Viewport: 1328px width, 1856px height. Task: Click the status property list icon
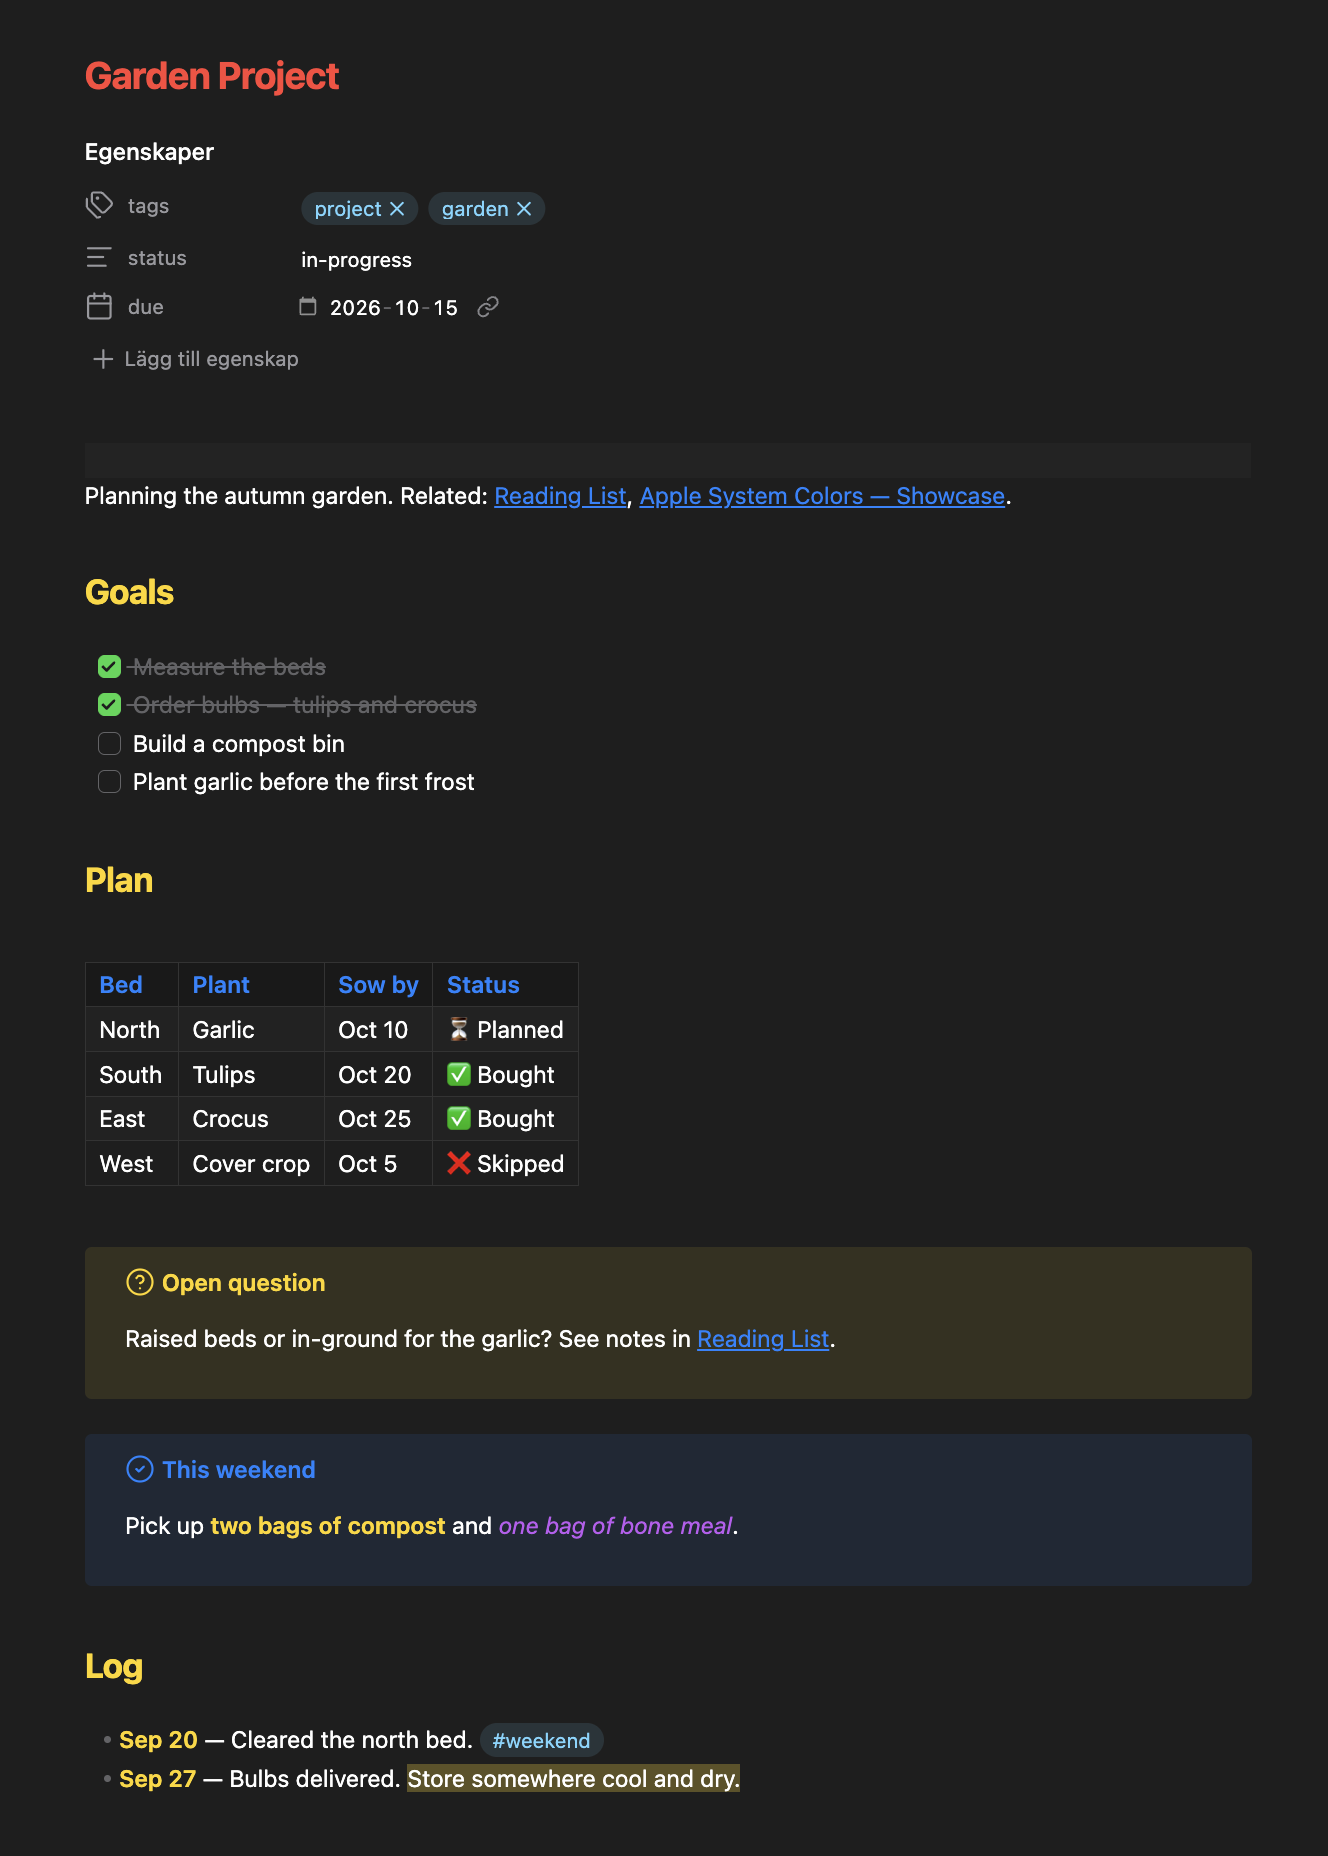(x=99, y=258)
